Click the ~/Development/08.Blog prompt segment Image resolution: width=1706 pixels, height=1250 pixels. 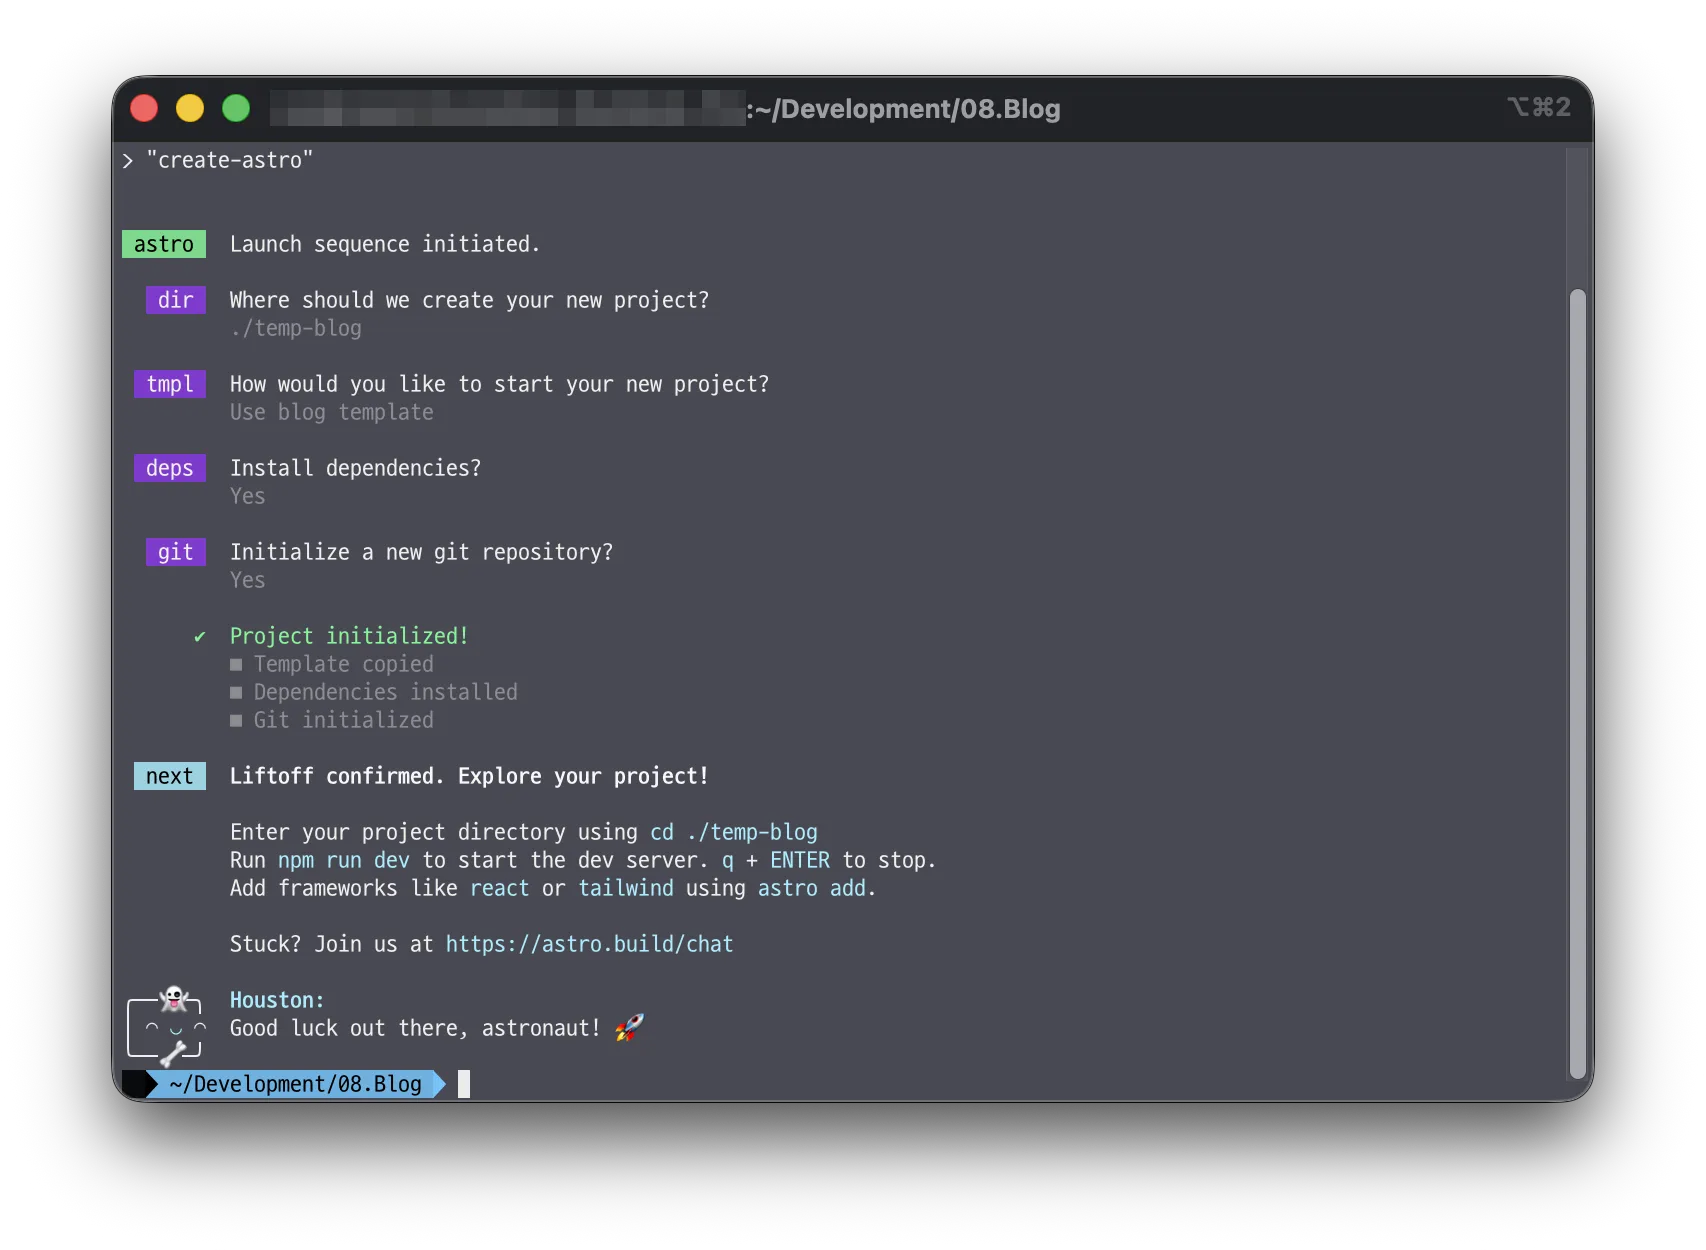point(296,1084)
